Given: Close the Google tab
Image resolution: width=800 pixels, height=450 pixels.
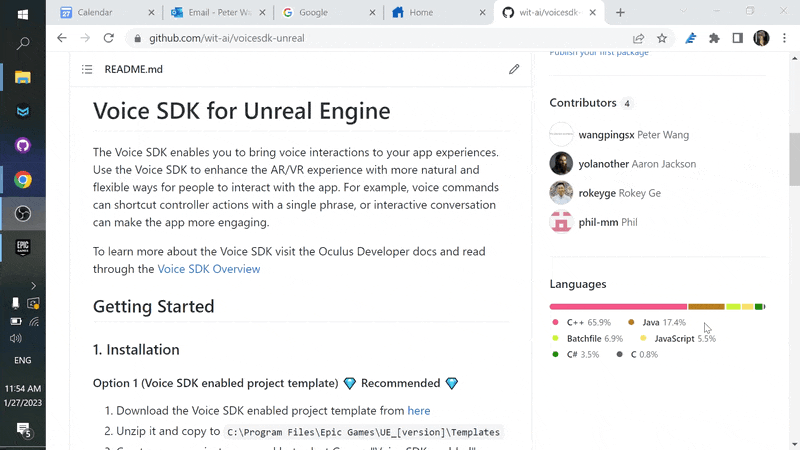Looking at the screenshot, I should [x=372, y=13].
